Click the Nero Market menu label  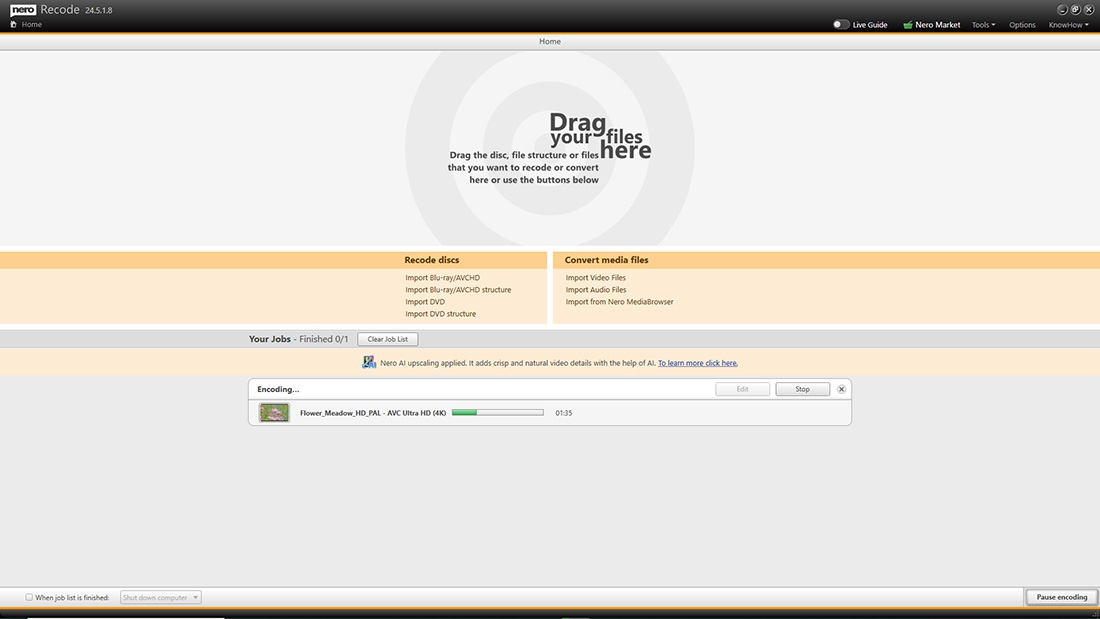tap(937, 25)
